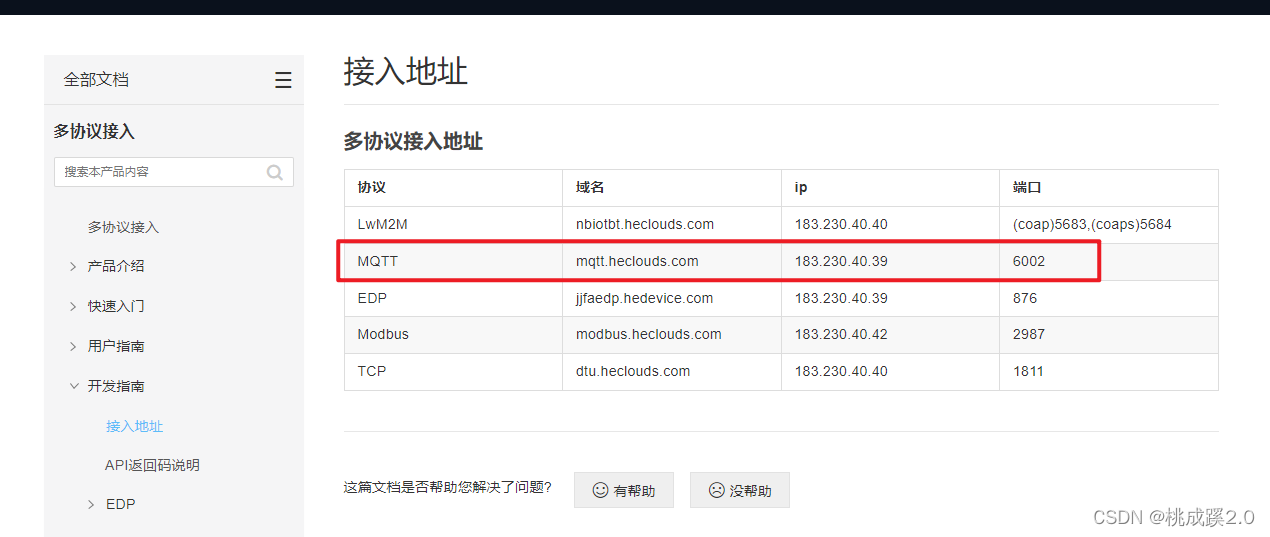Click the search magnifier icon
The width and height of the screenshot is (1270, 537).
[274, 172]
